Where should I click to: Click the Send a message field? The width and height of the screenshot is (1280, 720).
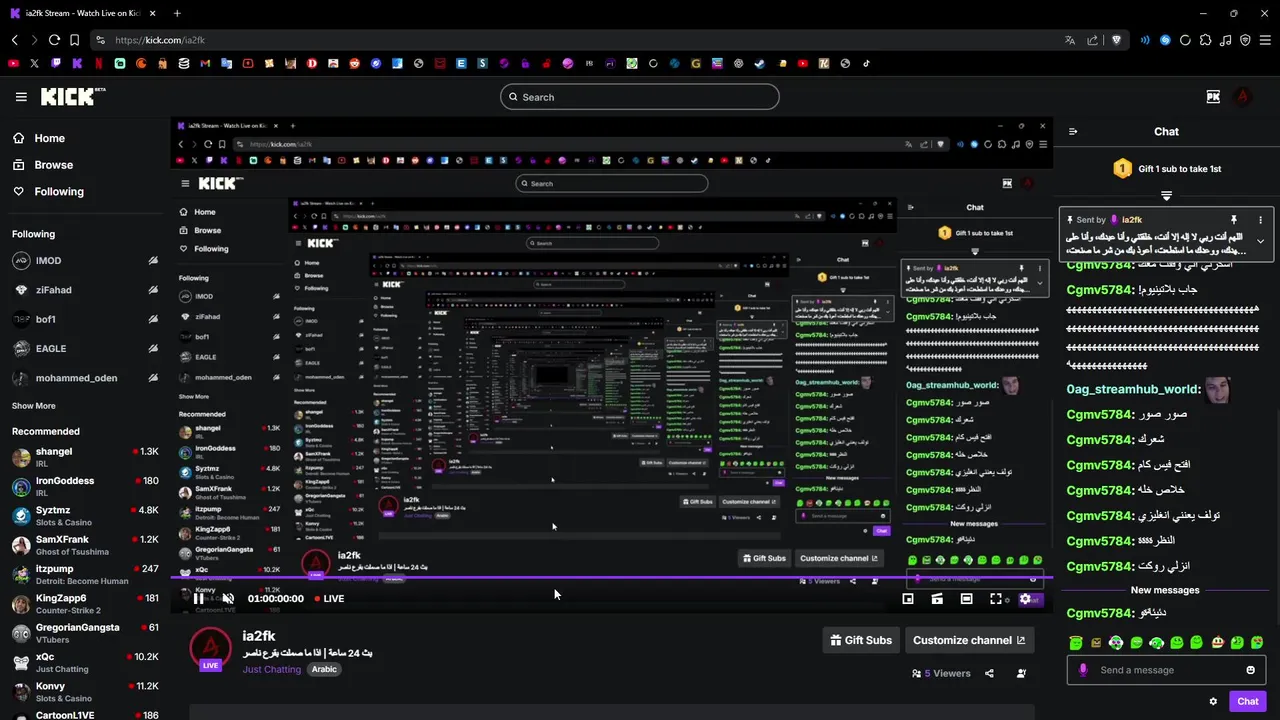pos(1165,670)
